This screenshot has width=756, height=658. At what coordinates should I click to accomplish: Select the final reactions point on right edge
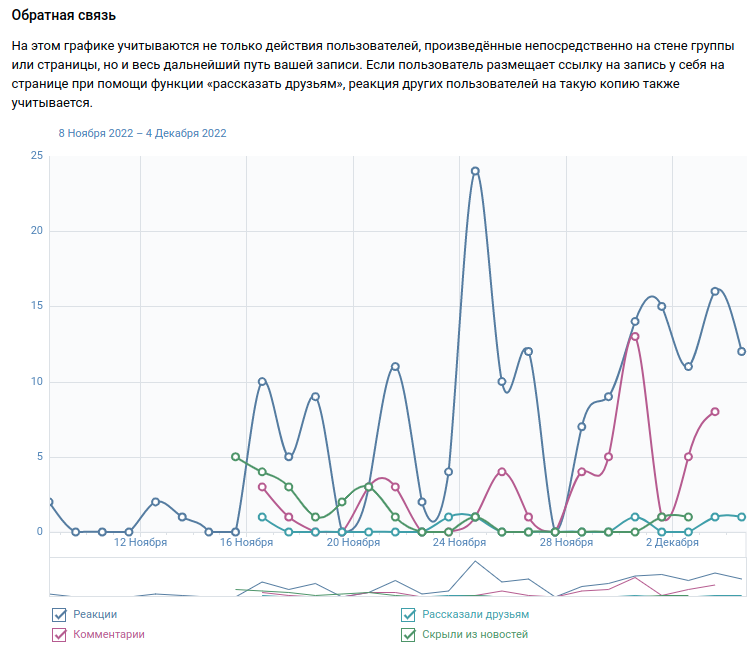[x=741, y=352]
